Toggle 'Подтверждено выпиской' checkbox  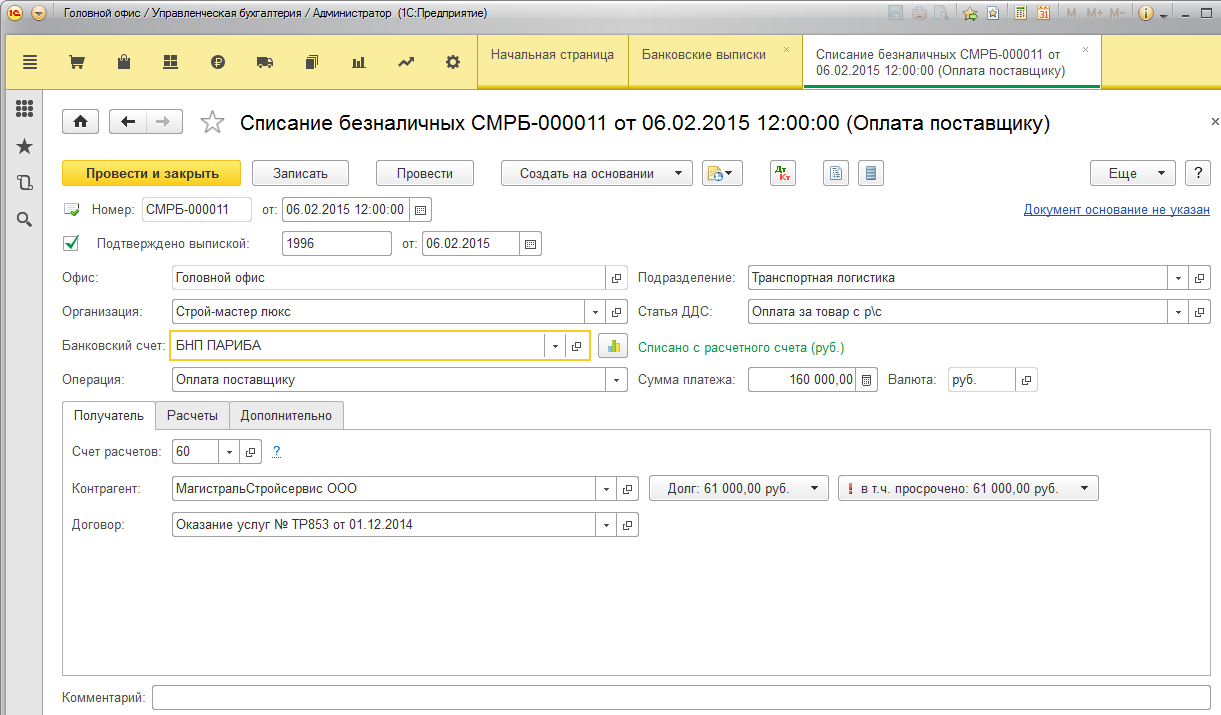[71, 242]
